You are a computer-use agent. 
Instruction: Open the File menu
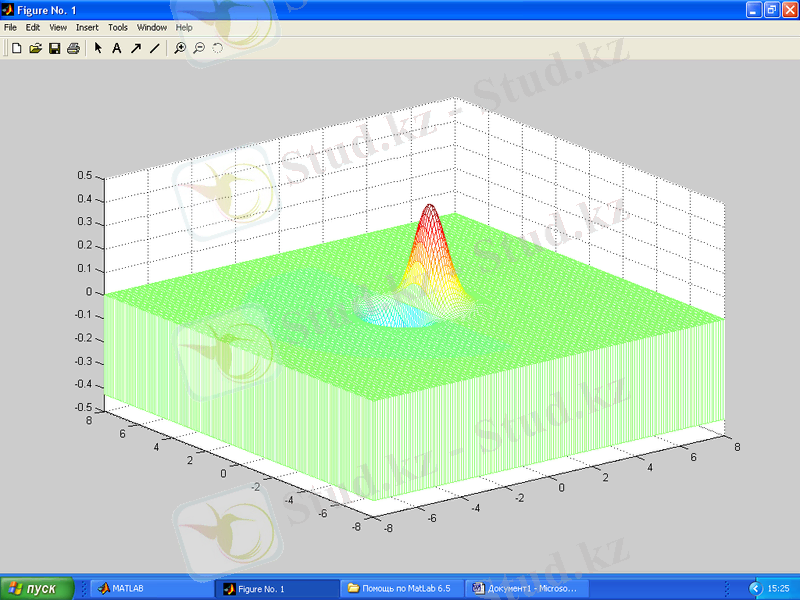11,28
